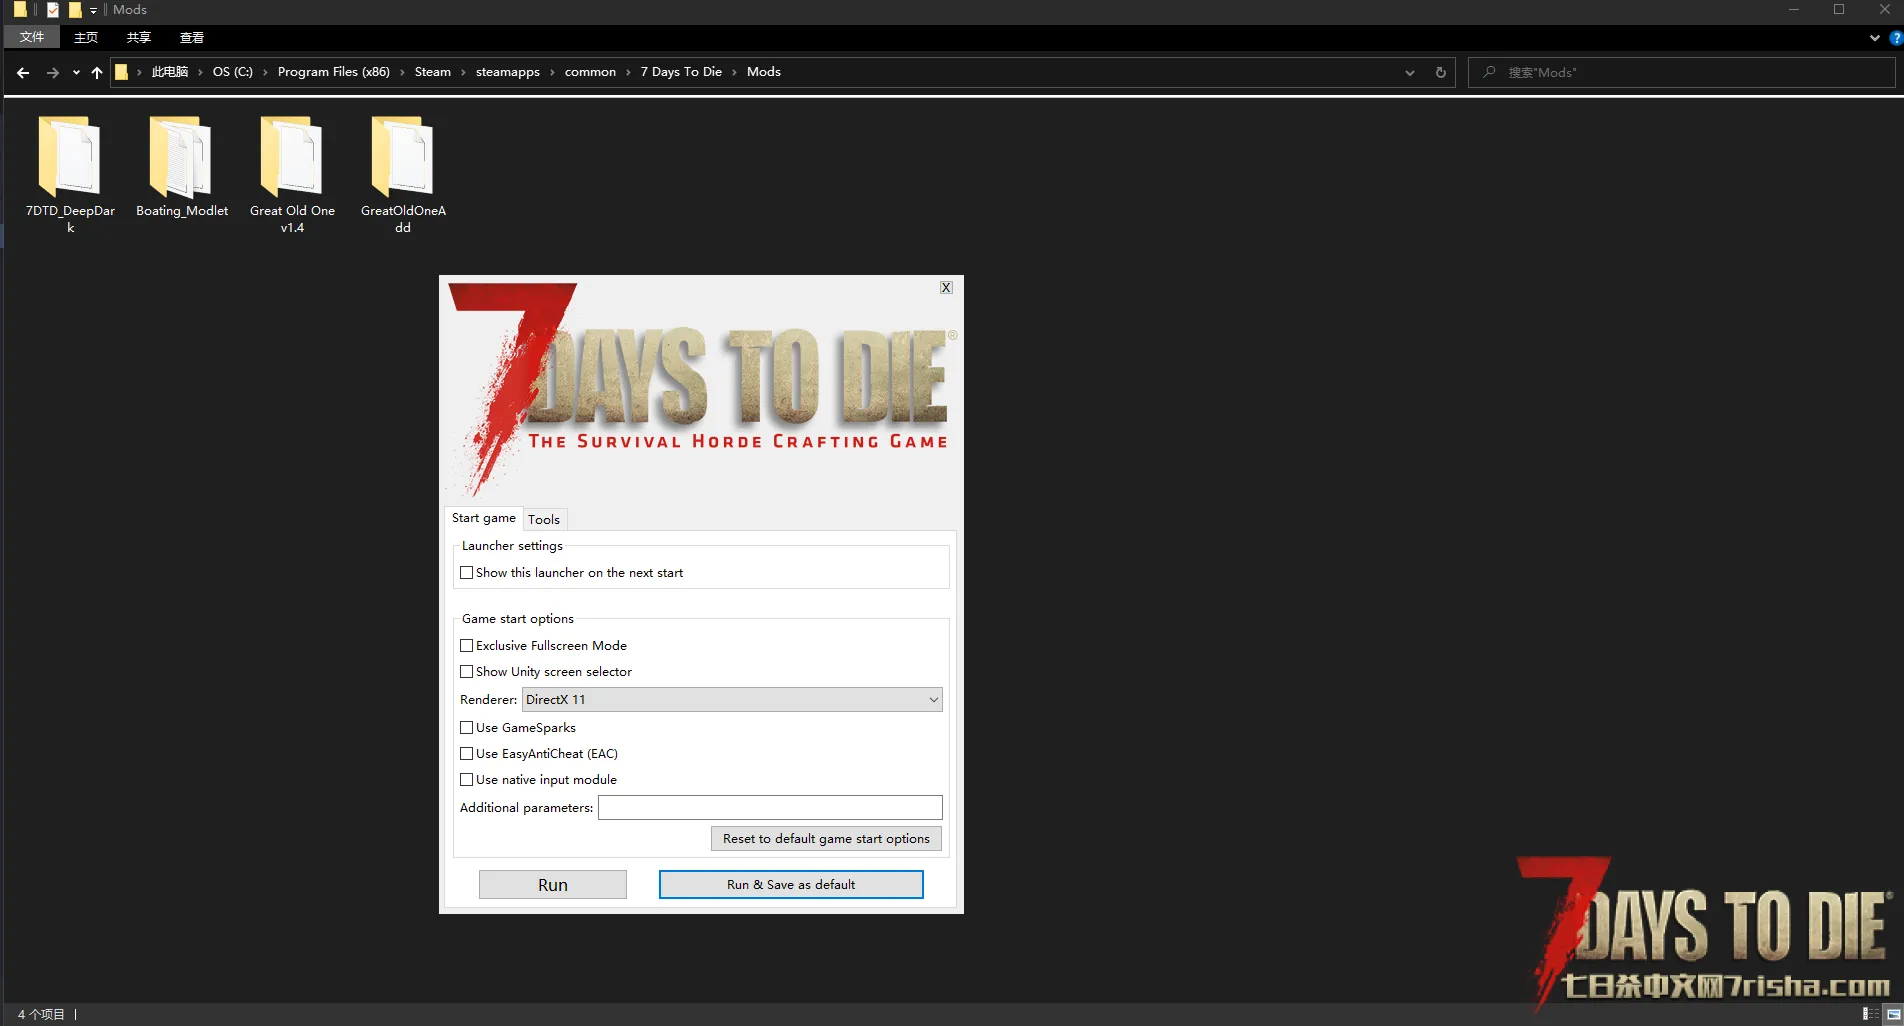
Task: Expand breadcrumb chevron after 7 Days To Die
Action: [735, 72]
